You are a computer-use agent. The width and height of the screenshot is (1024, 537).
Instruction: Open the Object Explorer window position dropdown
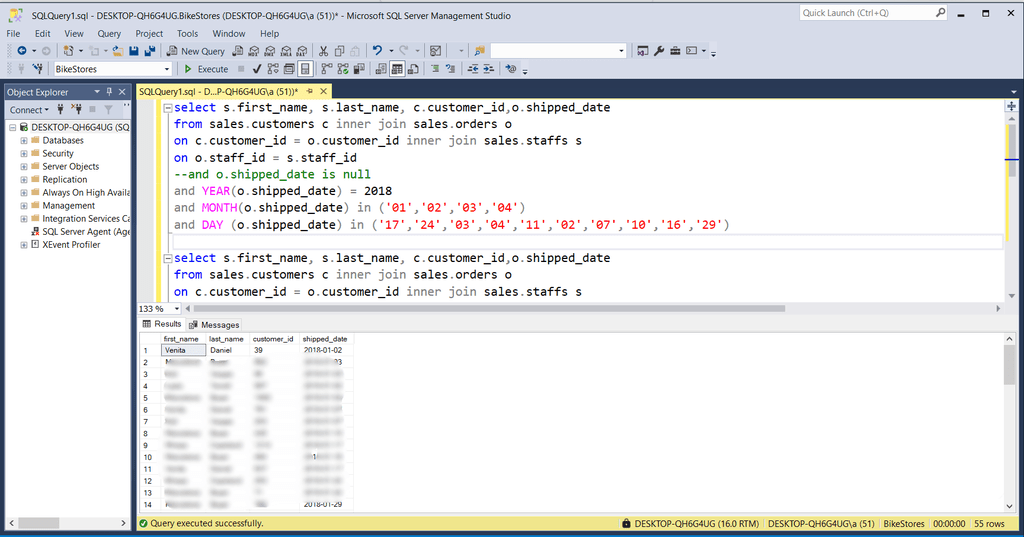tap(97, 92)
